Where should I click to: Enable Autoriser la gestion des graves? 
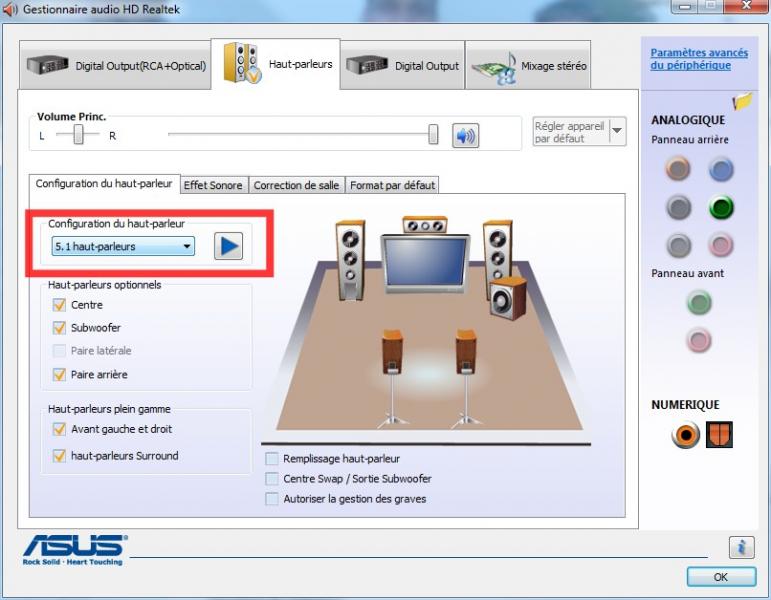271,499
